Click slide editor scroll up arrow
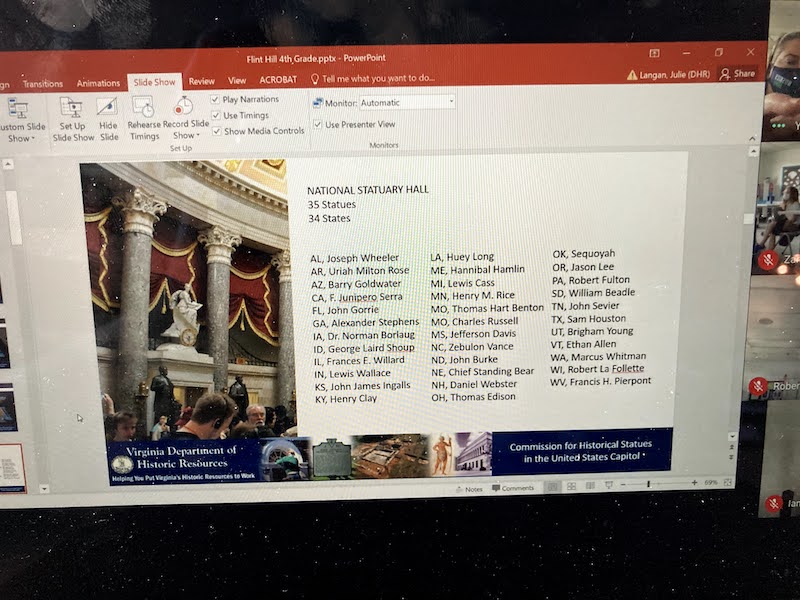 coord(754,151)
